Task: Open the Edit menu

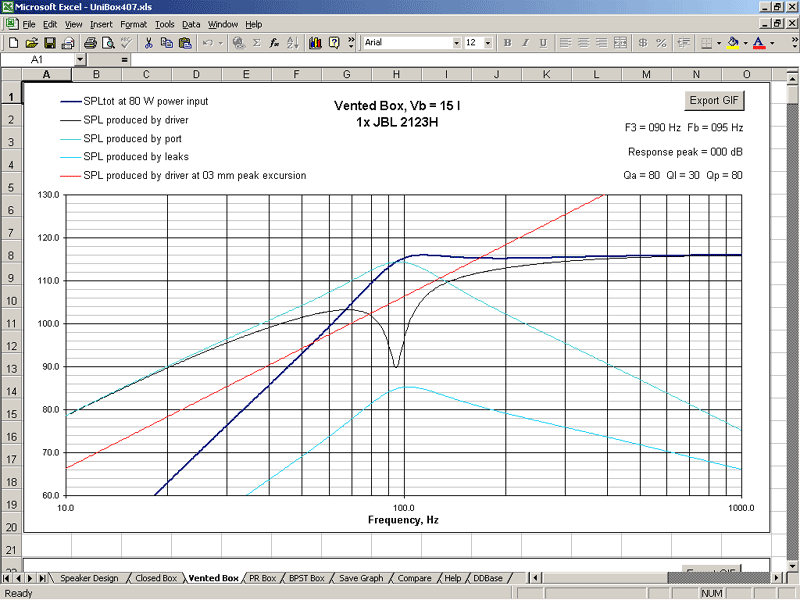Action: pyautogui.click(x=50, y=24)
